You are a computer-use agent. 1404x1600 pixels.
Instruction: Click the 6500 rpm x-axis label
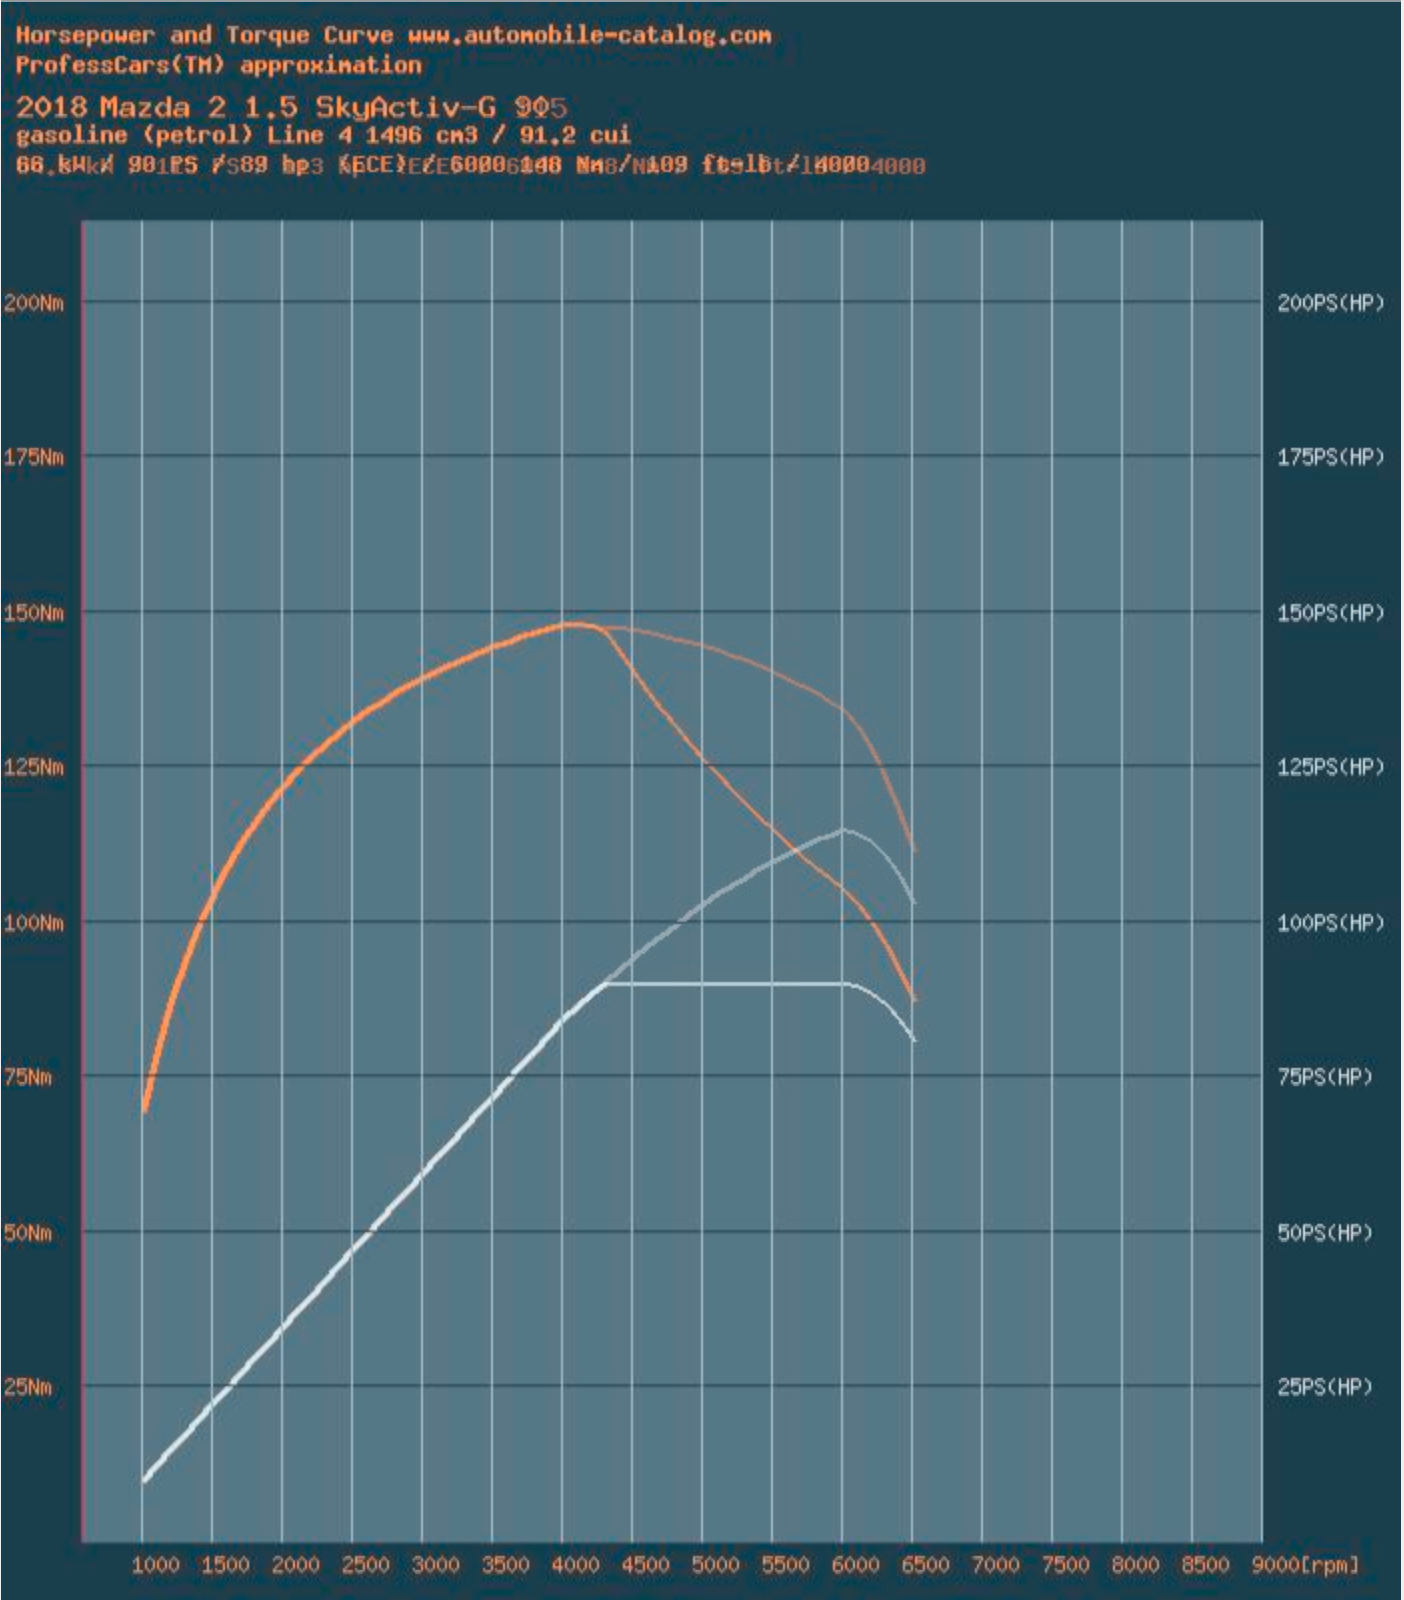point(925,1565)
